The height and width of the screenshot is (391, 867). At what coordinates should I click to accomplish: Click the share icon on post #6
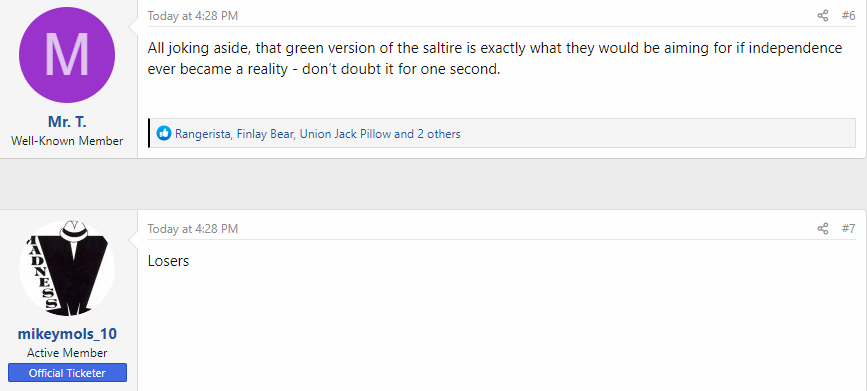click(823, 15)
